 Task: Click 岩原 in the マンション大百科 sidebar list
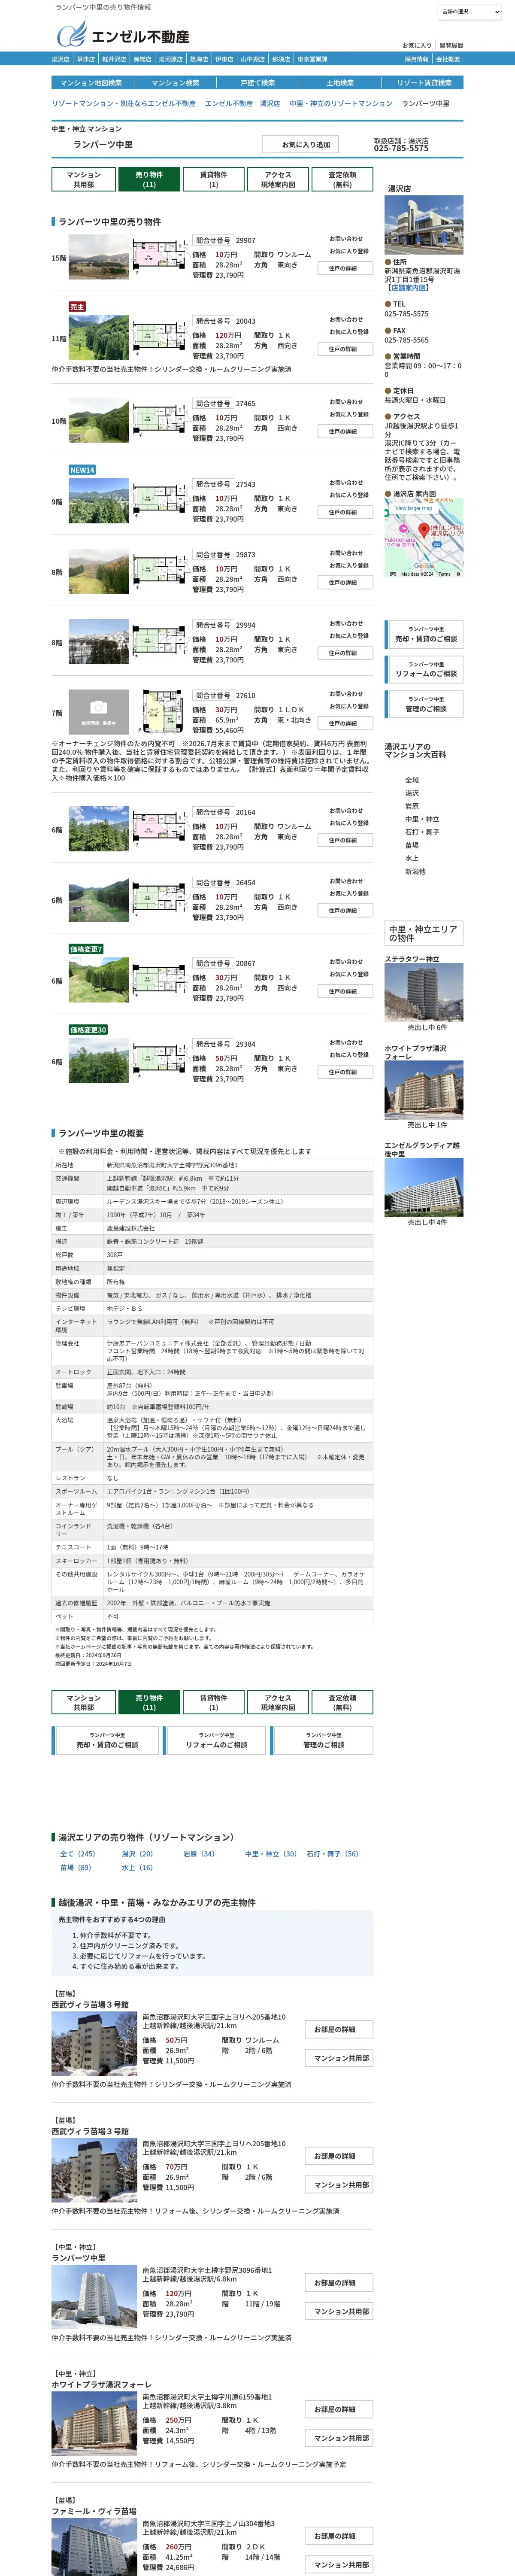point(412,806)
